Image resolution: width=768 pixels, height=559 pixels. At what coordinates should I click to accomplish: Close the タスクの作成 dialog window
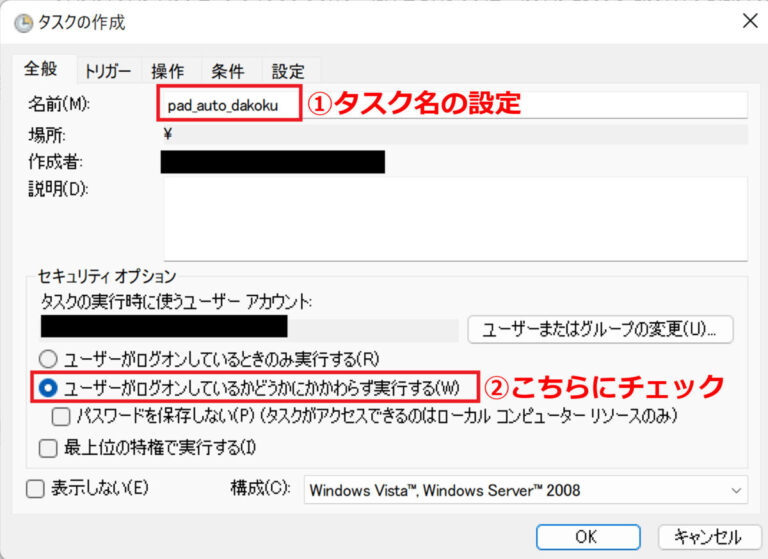(x=747, y=21)
